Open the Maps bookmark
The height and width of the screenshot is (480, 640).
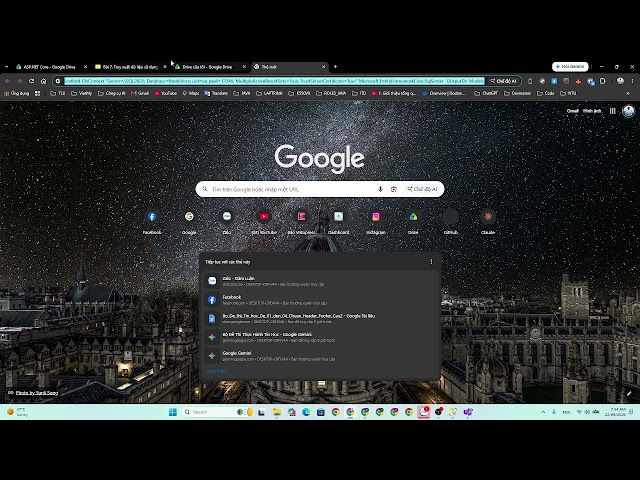click(191, 93)
